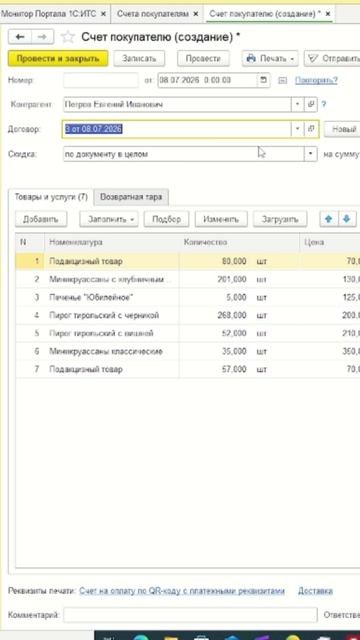Open the Договор record with its open icon

pyautogui.click(x=311, y=129)
